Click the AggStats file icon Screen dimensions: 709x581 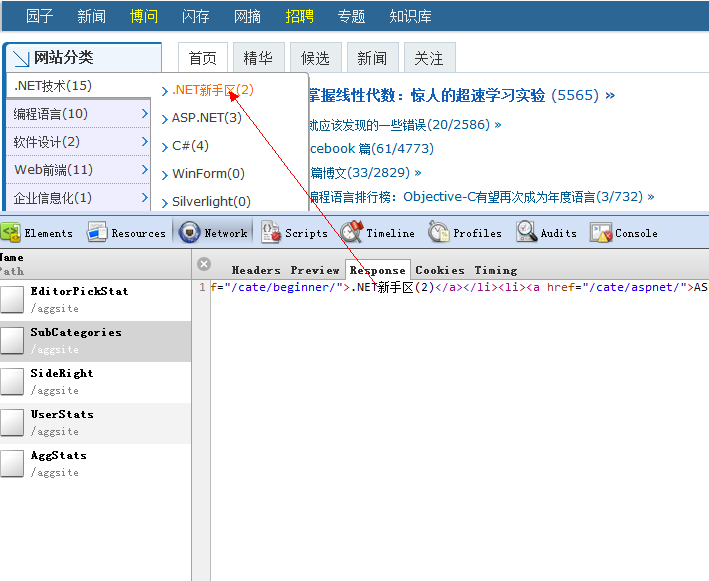(x=12, y=463)
